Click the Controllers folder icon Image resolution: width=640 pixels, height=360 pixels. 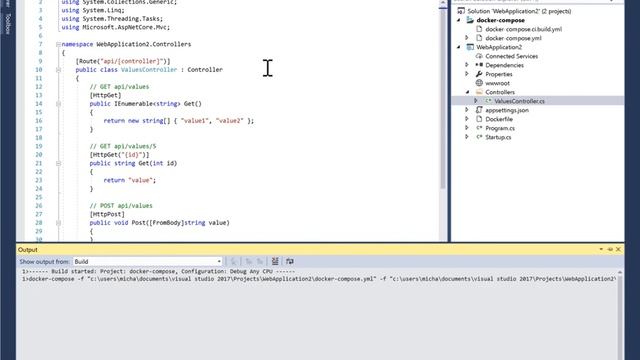[479, 92]
